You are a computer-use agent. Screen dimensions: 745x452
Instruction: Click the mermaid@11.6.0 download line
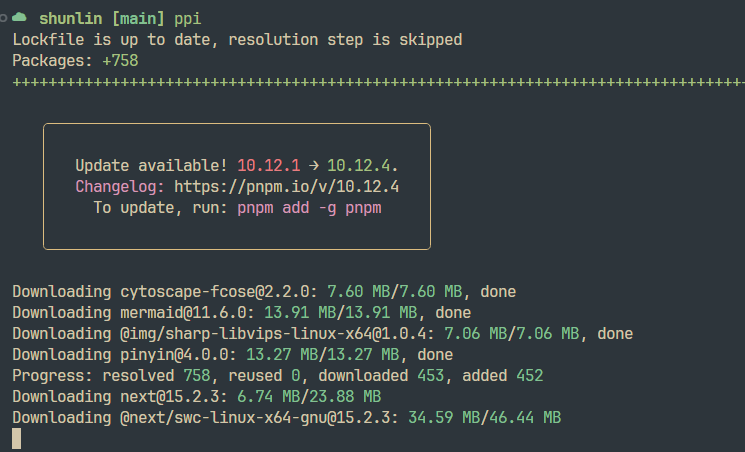click(242, 313)
